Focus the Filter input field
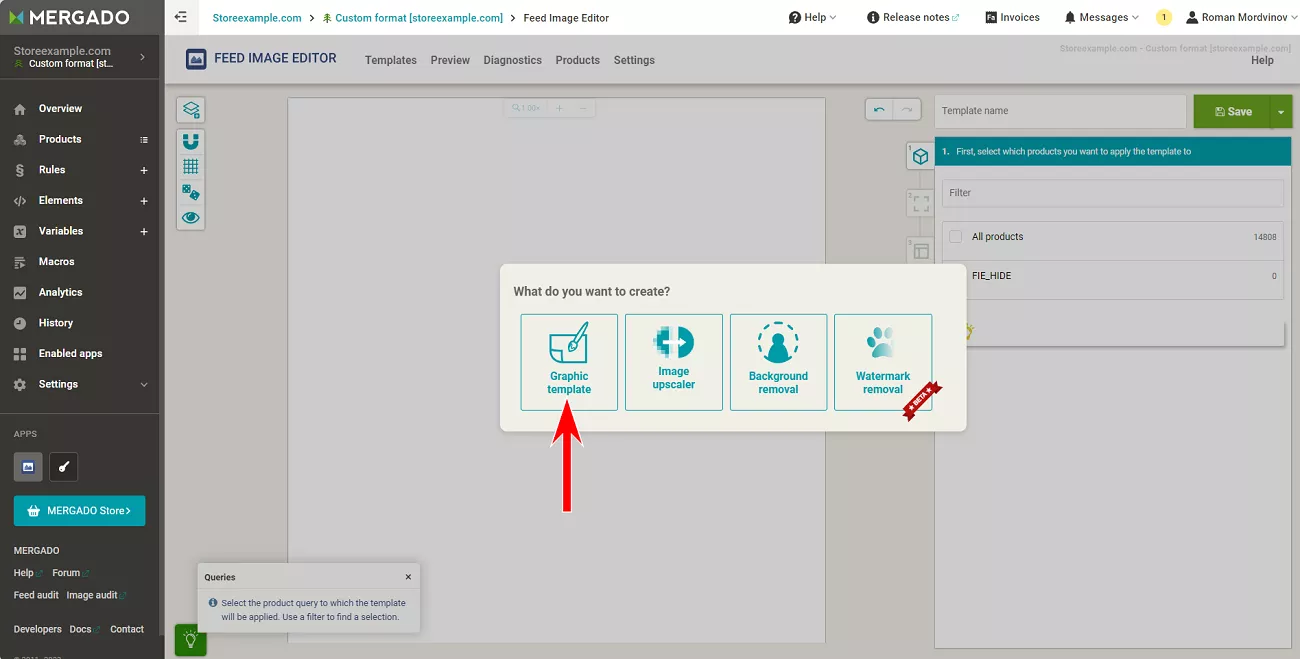The image size is (1300, 659). [1113, 193]
